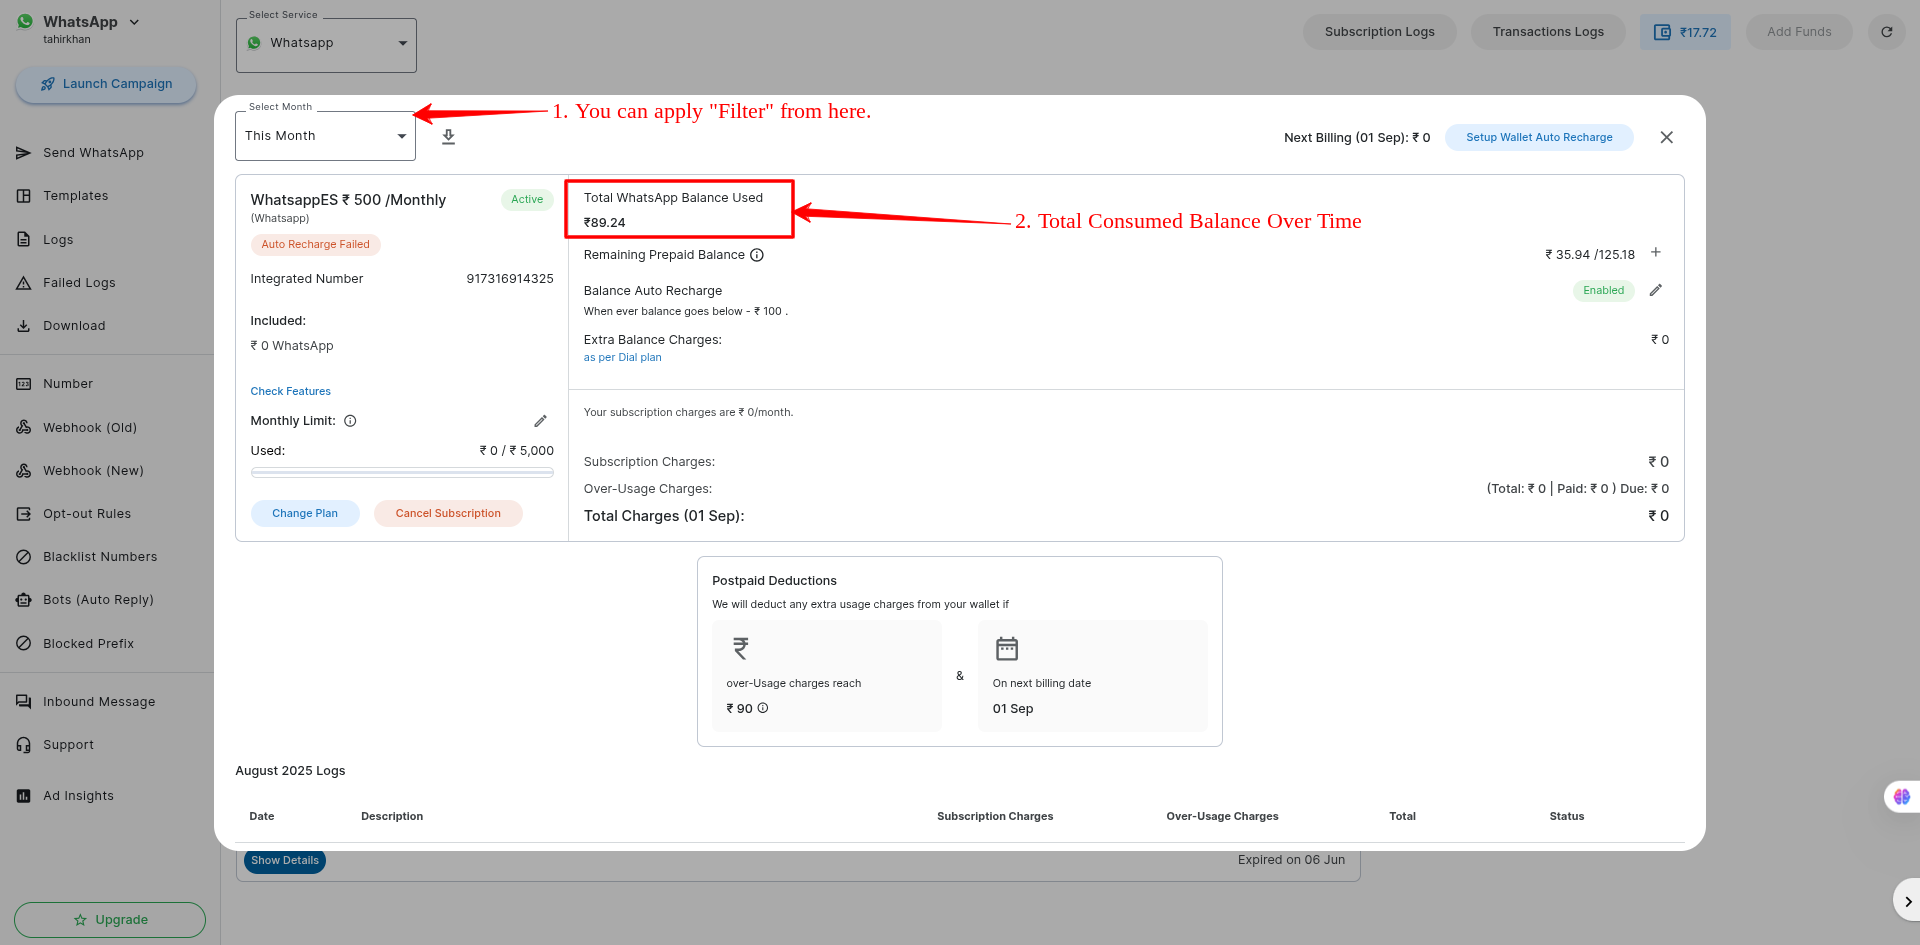Click 'Next Billing (01 Sep): ₹ 0' text
1920x945 pixels.
tap(1357, 138)
